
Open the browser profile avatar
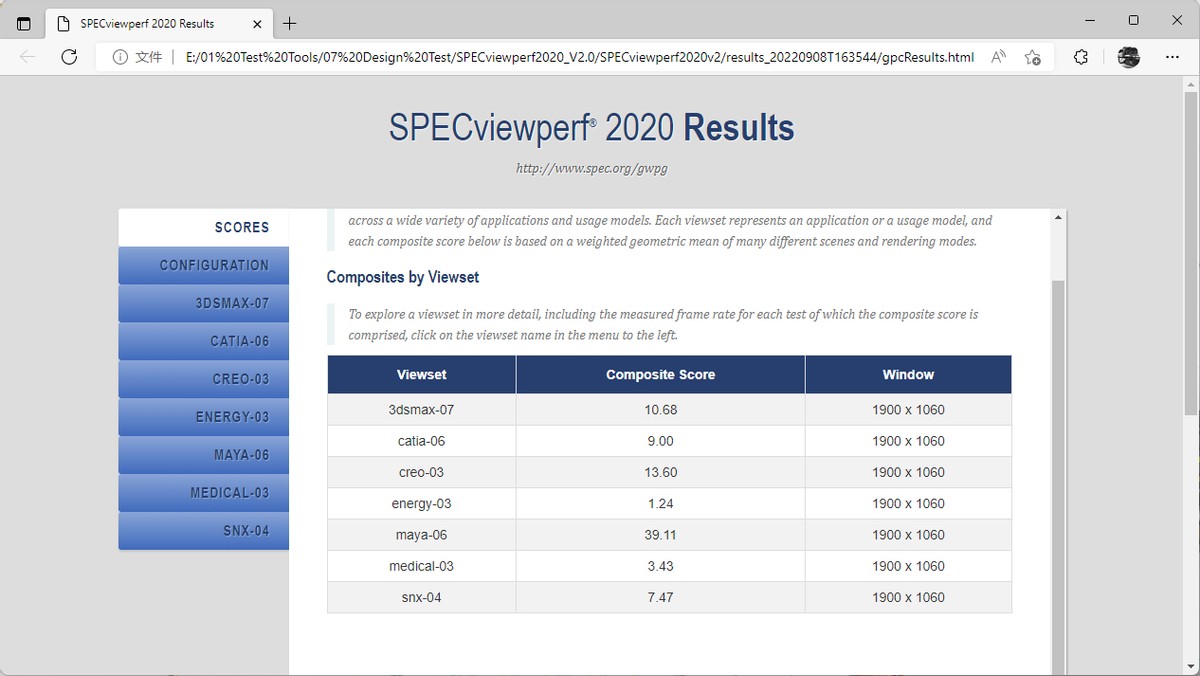click(1129, 57)
